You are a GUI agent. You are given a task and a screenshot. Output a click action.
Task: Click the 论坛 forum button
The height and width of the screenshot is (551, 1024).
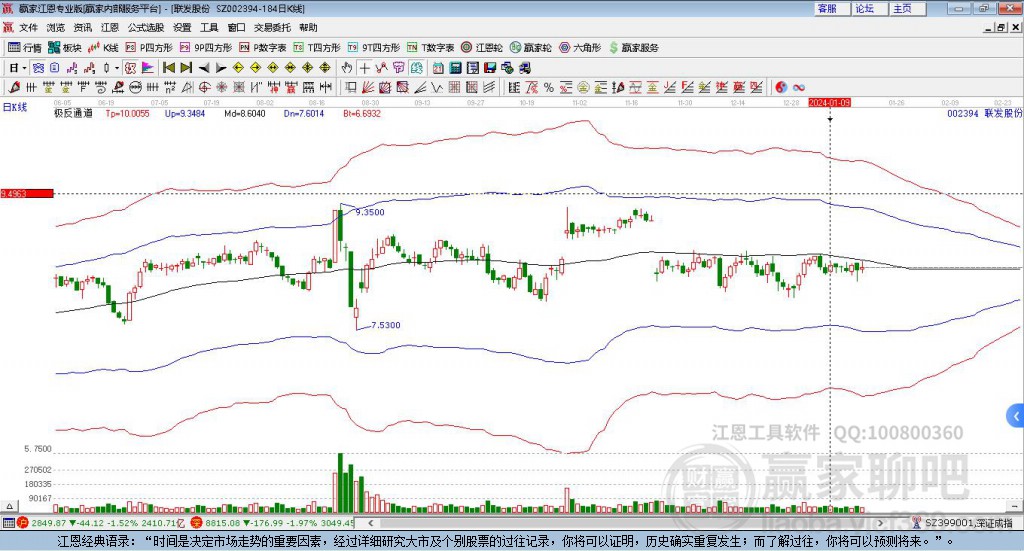coord(870,8)
